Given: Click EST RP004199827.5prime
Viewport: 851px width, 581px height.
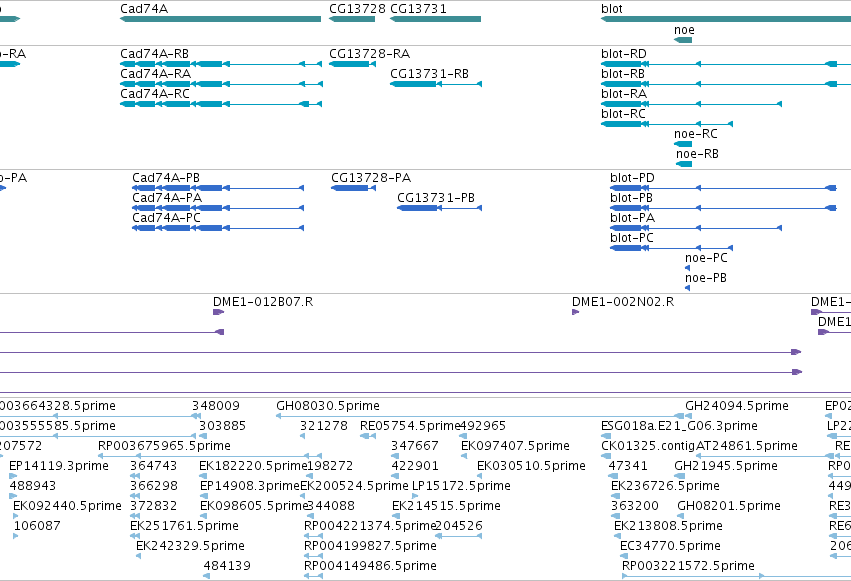Looking at the screenshot, I should point(370,546).
